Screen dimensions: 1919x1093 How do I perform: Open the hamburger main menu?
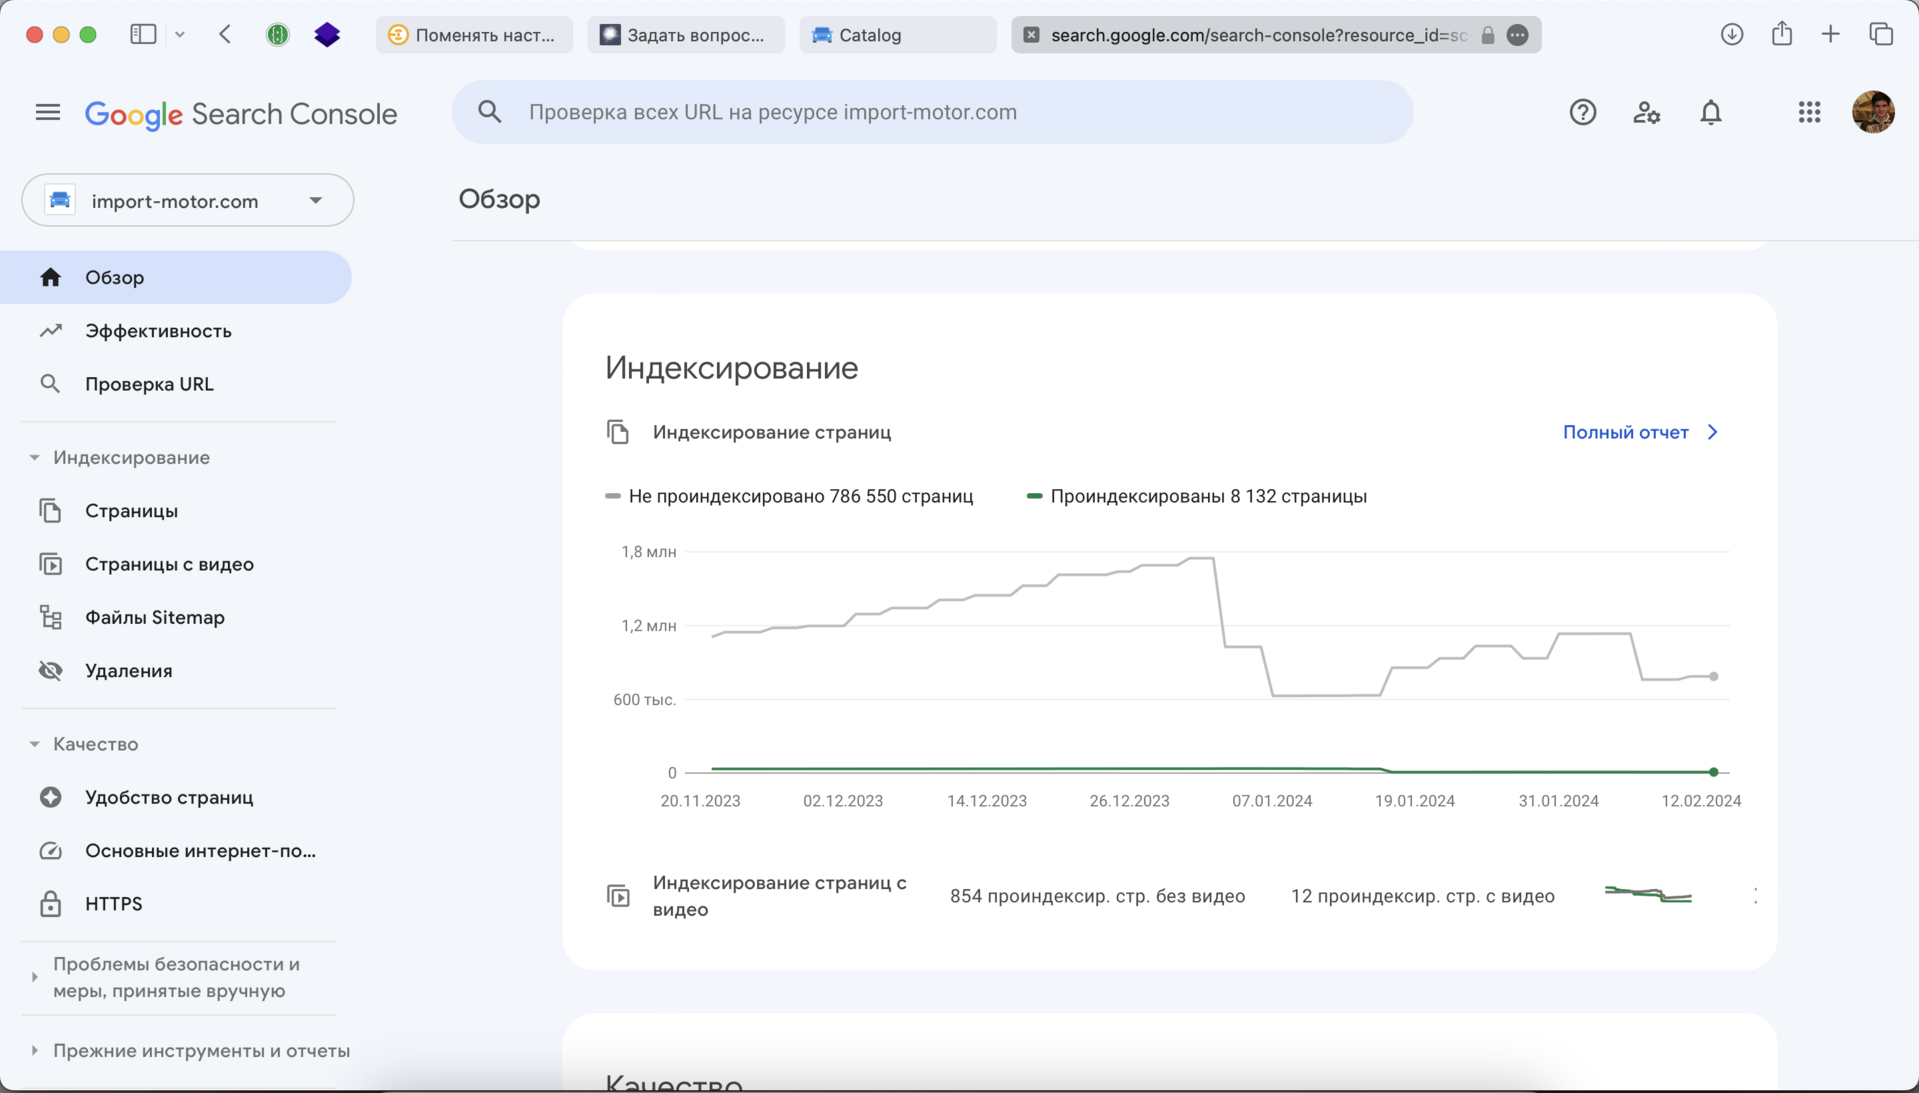(47, 112)
